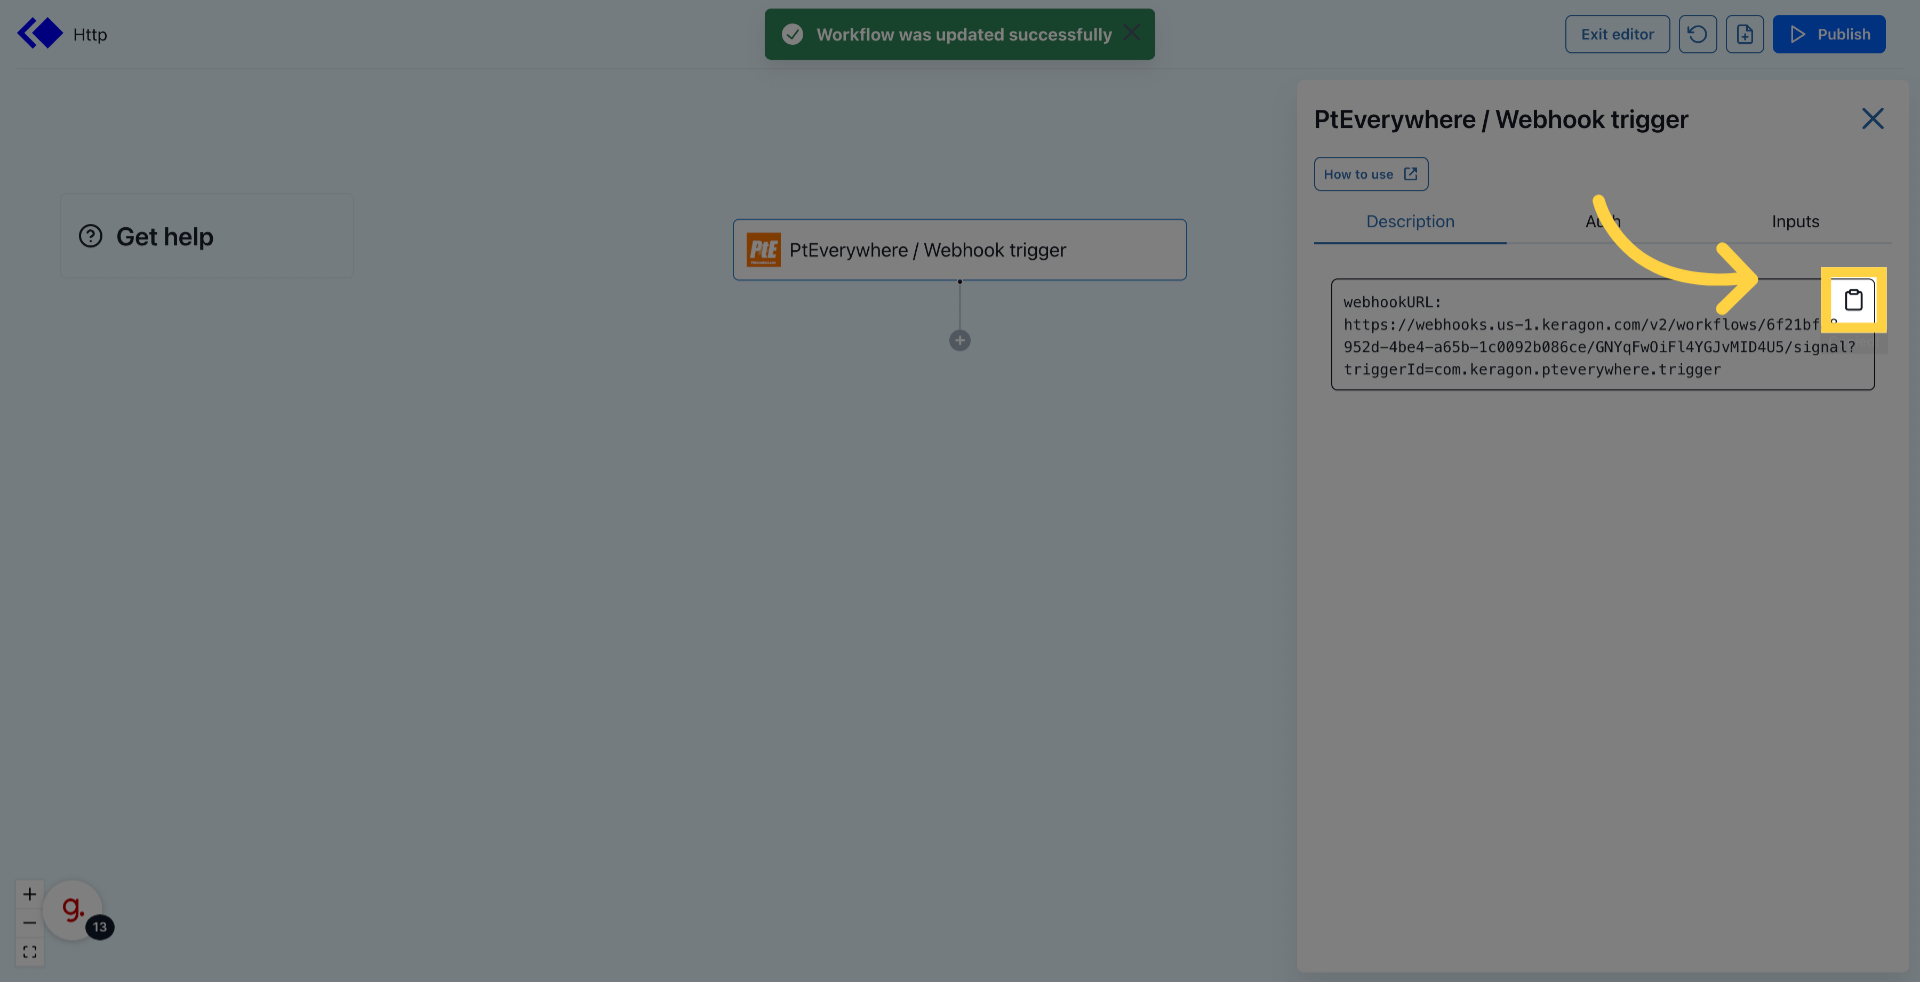Open the How to use link
Viewport: 1920px width, 982px height.
pos(1371,174)
